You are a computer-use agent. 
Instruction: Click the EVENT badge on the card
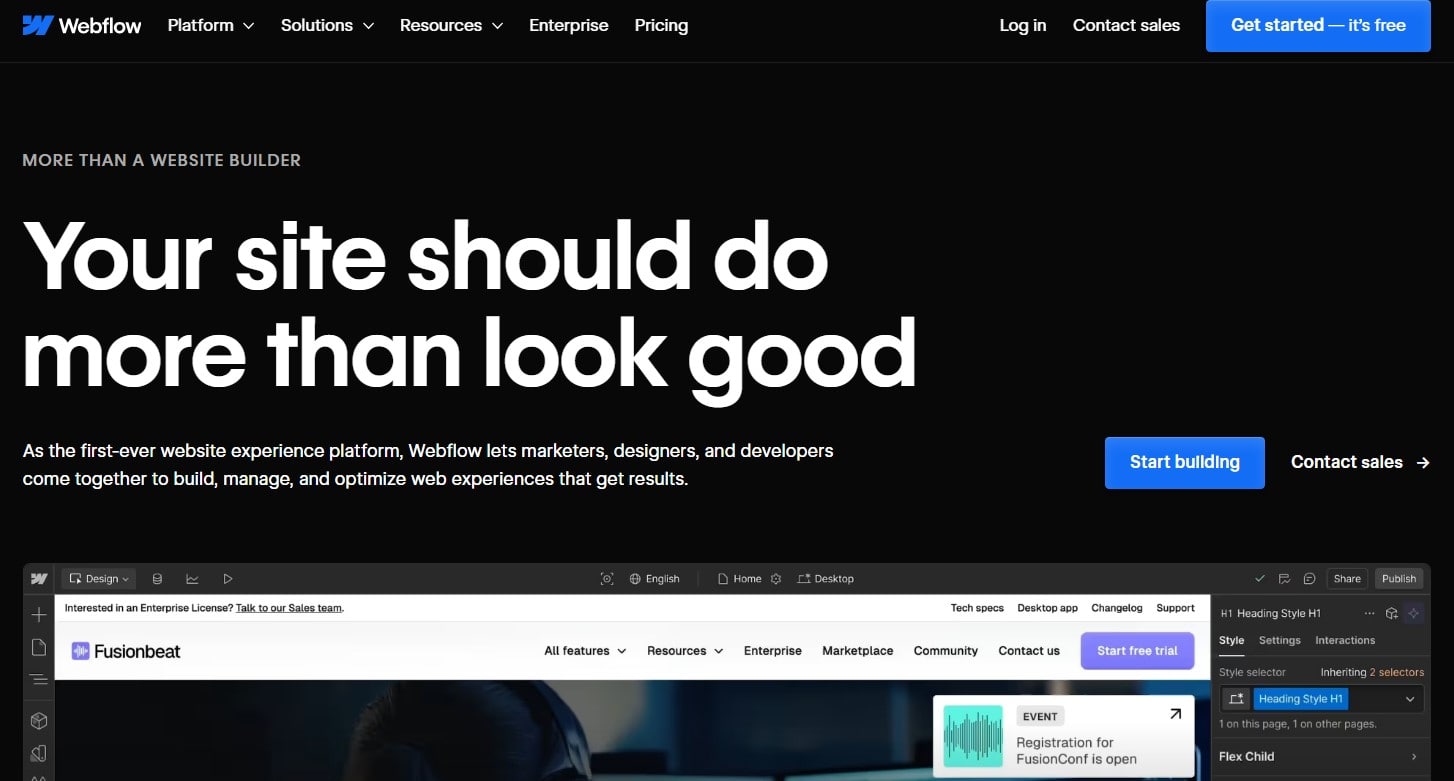click(1040, 716)
